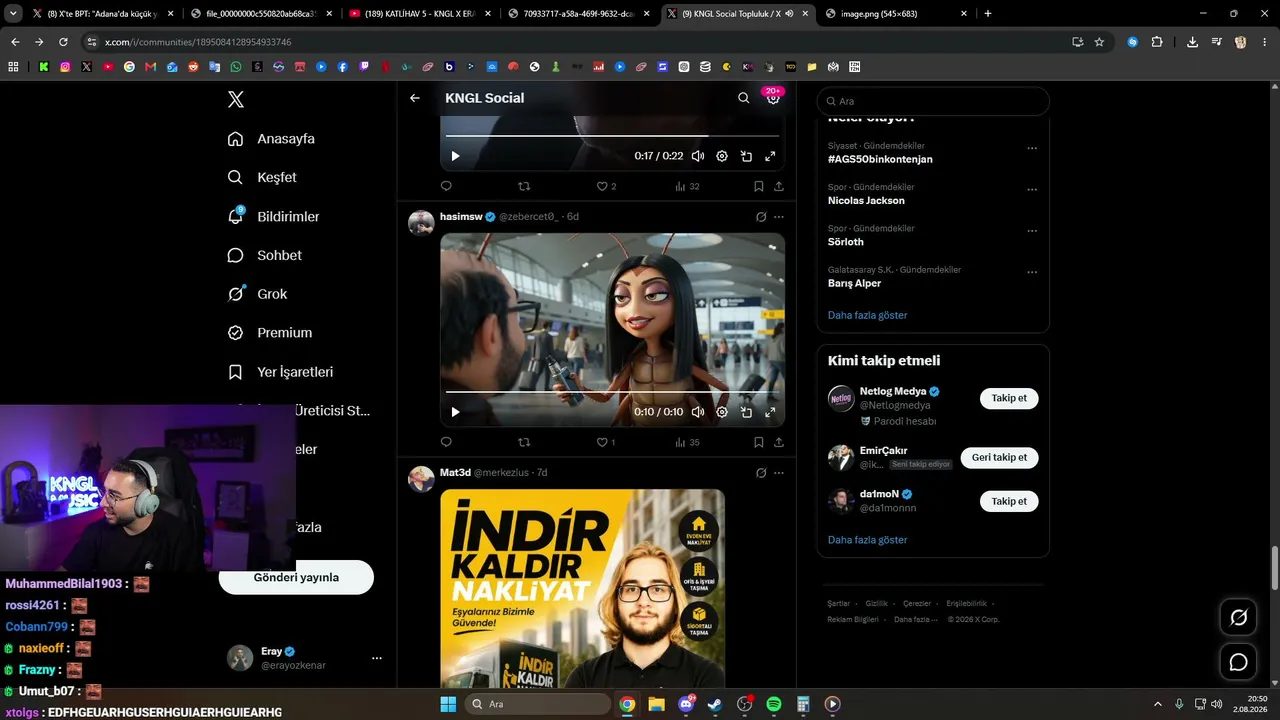Enter fullscreen on the hasimsw video
Image resolution: width=1280 pixels, height=720 pixels.
tap(770, 412)
